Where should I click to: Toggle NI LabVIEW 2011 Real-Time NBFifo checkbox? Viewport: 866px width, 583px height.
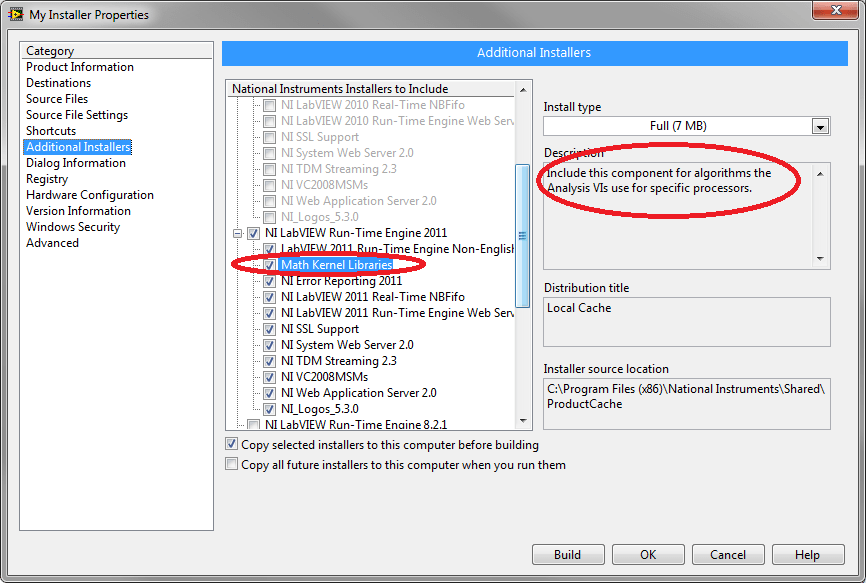[270, 297]
